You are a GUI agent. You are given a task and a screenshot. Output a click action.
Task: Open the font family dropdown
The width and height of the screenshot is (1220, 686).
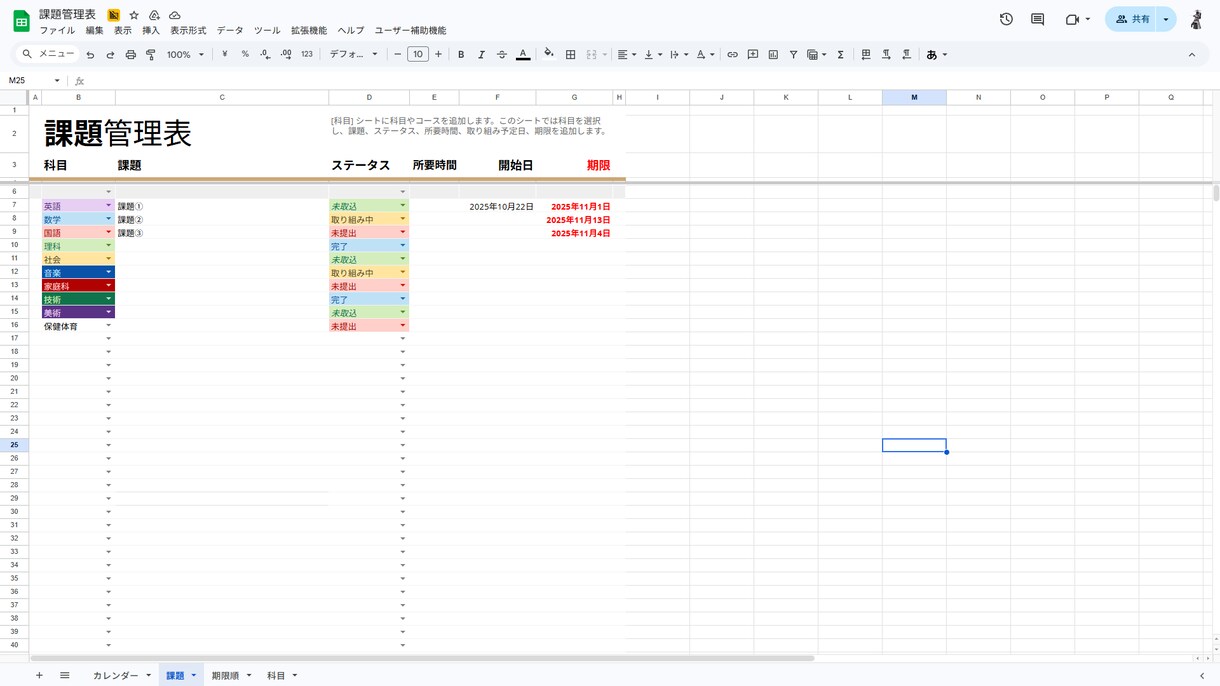point(354,55)
